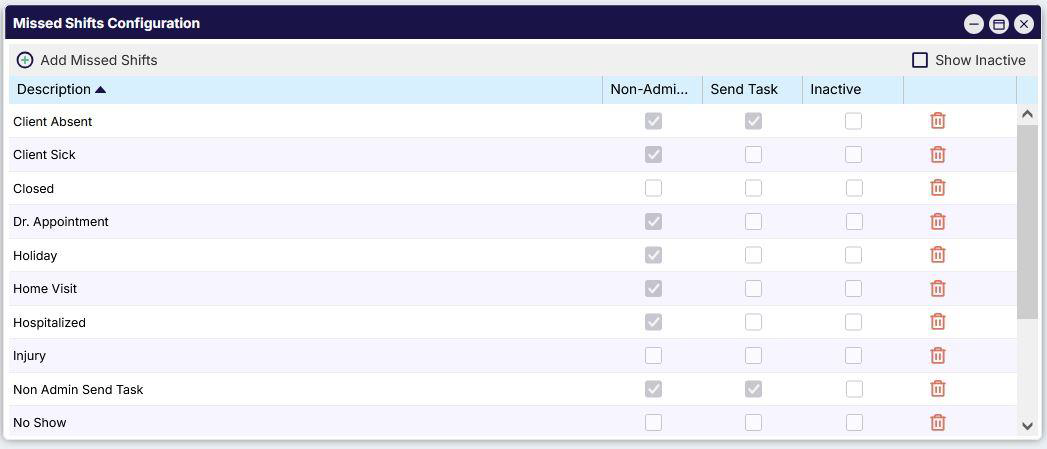
Task: Select the Client Sick description
Action: [44, 154]
